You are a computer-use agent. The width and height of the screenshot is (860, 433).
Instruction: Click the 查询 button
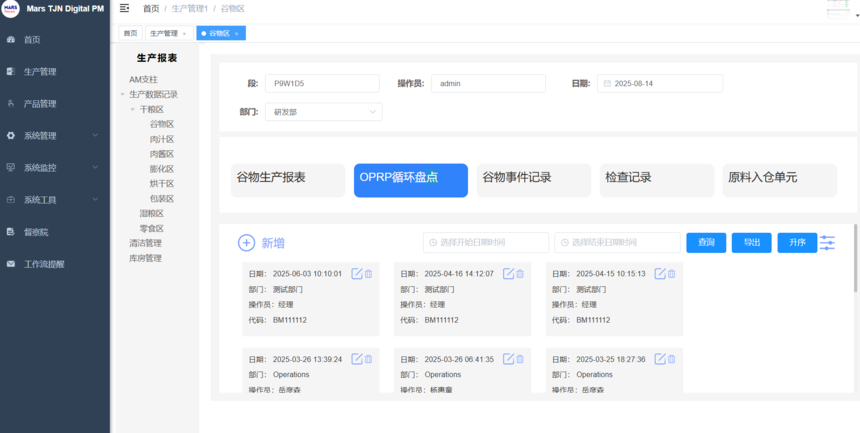pos(706,243)
